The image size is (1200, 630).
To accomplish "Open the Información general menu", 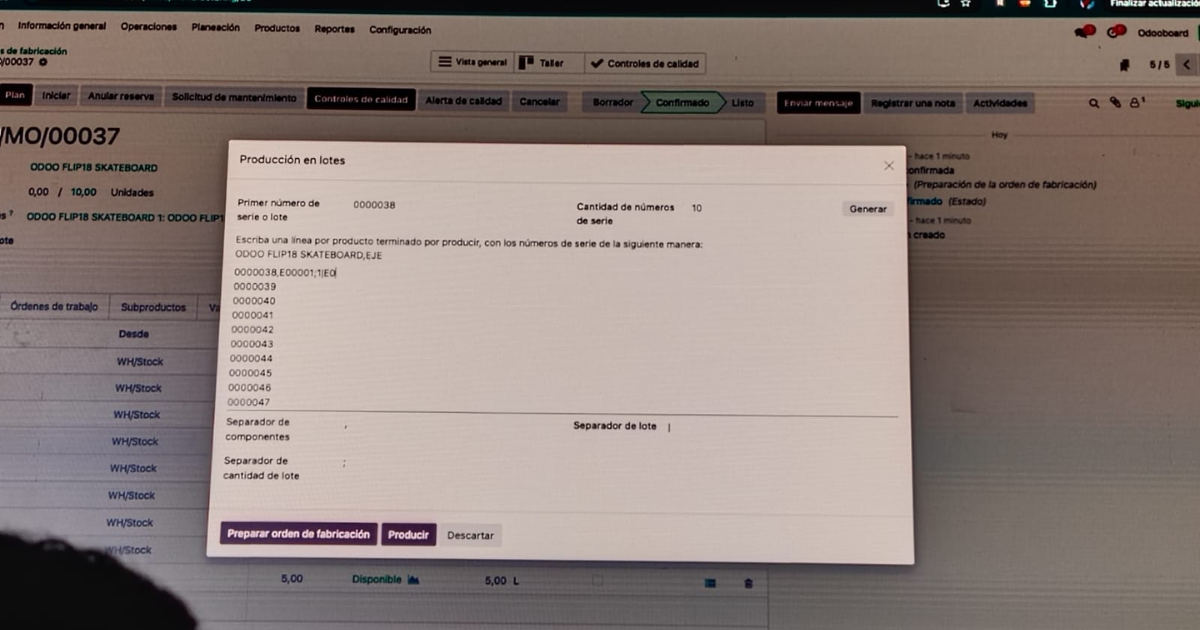I will [x=62, y=27].
